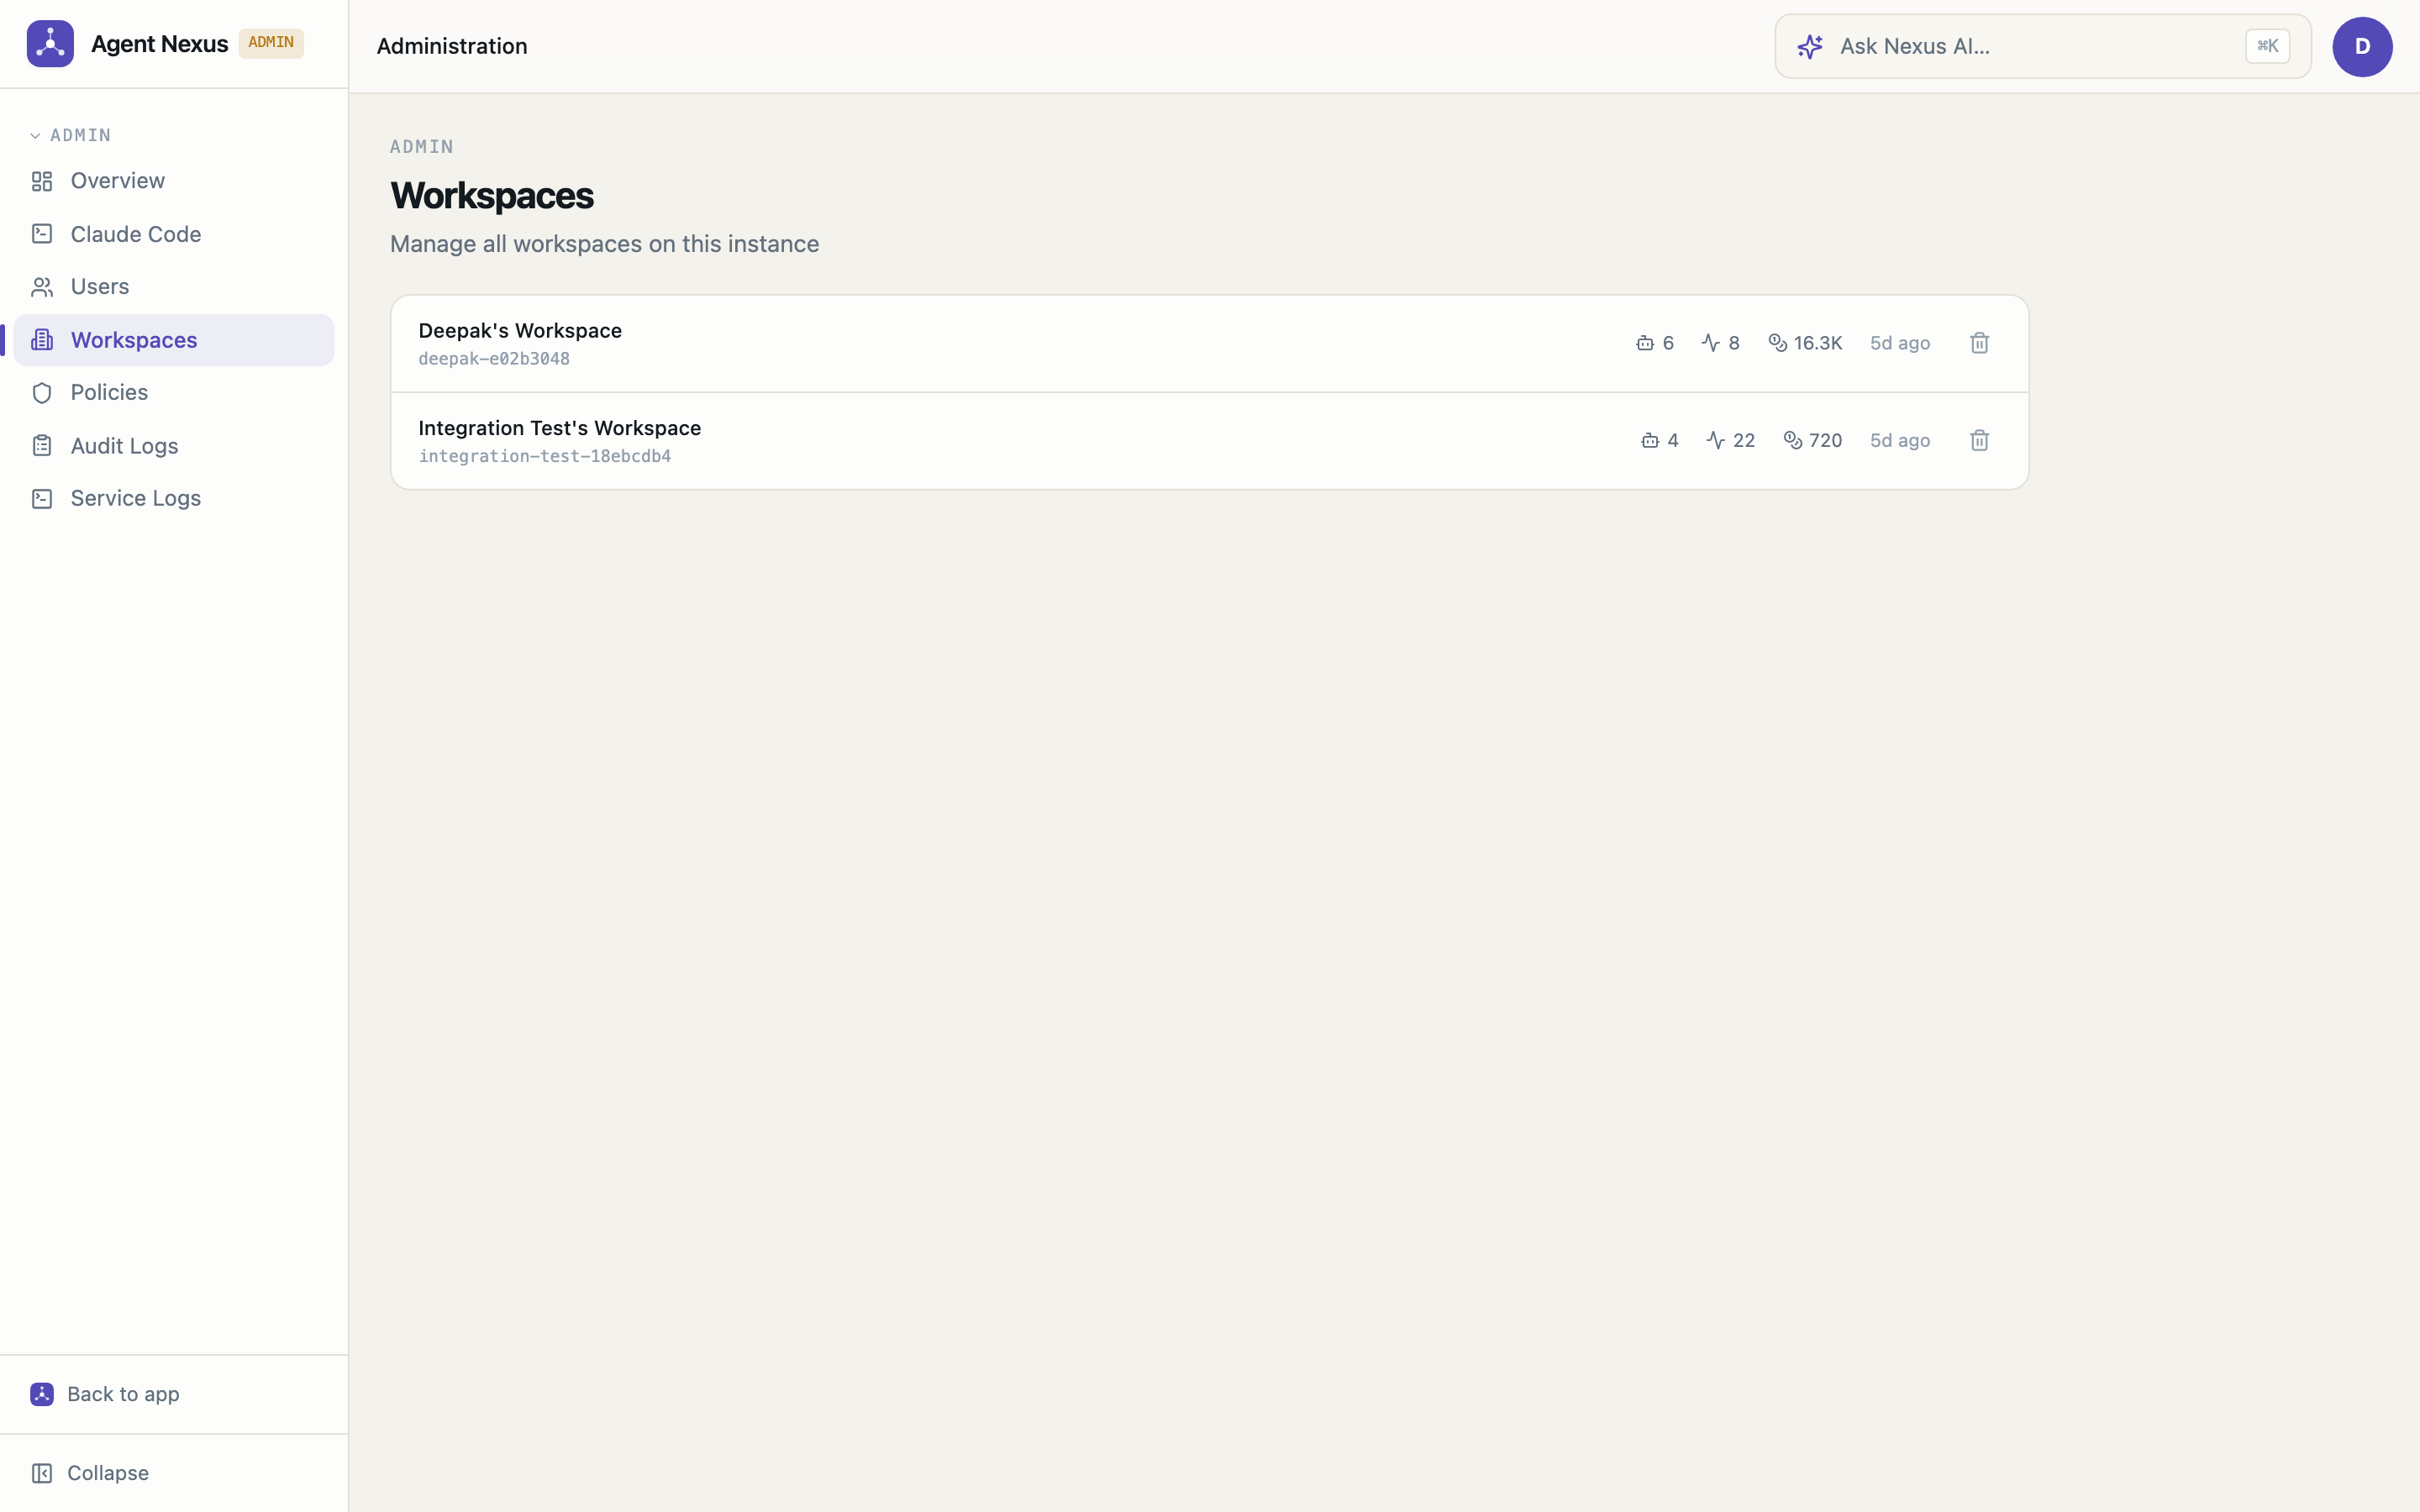This screenshot has height=1512, width=2420.
Task: Delete Integration Test's Workspace with trash icon
Action: click(1979, 440)
